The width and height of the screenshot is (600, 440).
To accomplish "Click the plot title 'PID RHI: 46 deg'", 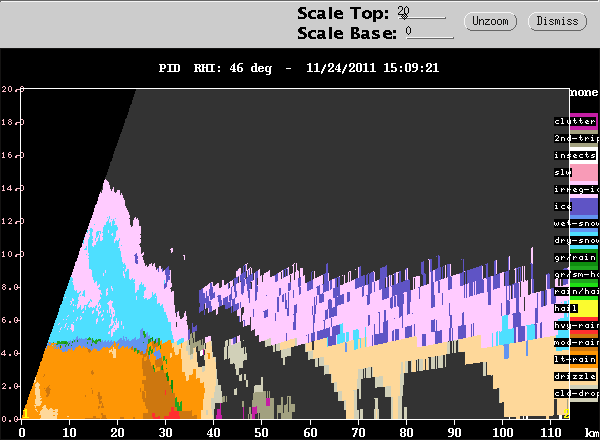I will pyautogui.click(x=215, y=68).
